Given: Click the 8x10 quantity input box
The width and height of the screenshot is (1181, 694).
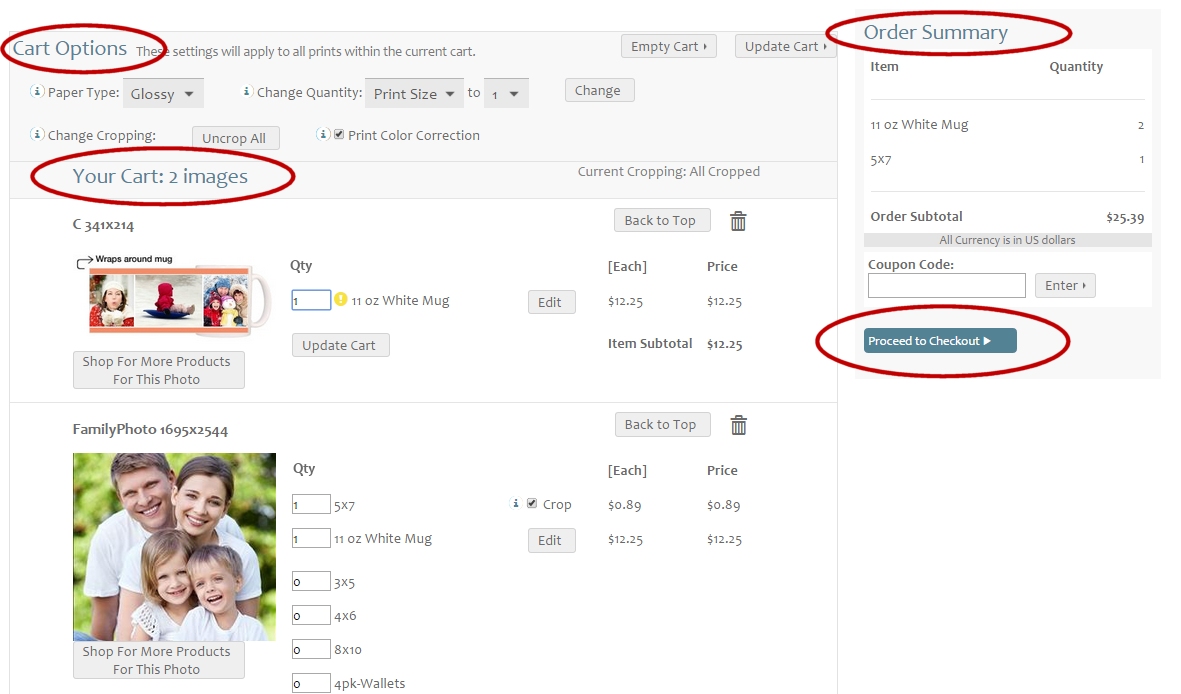Looking at the screenshot, I should [x=311, y=649].
